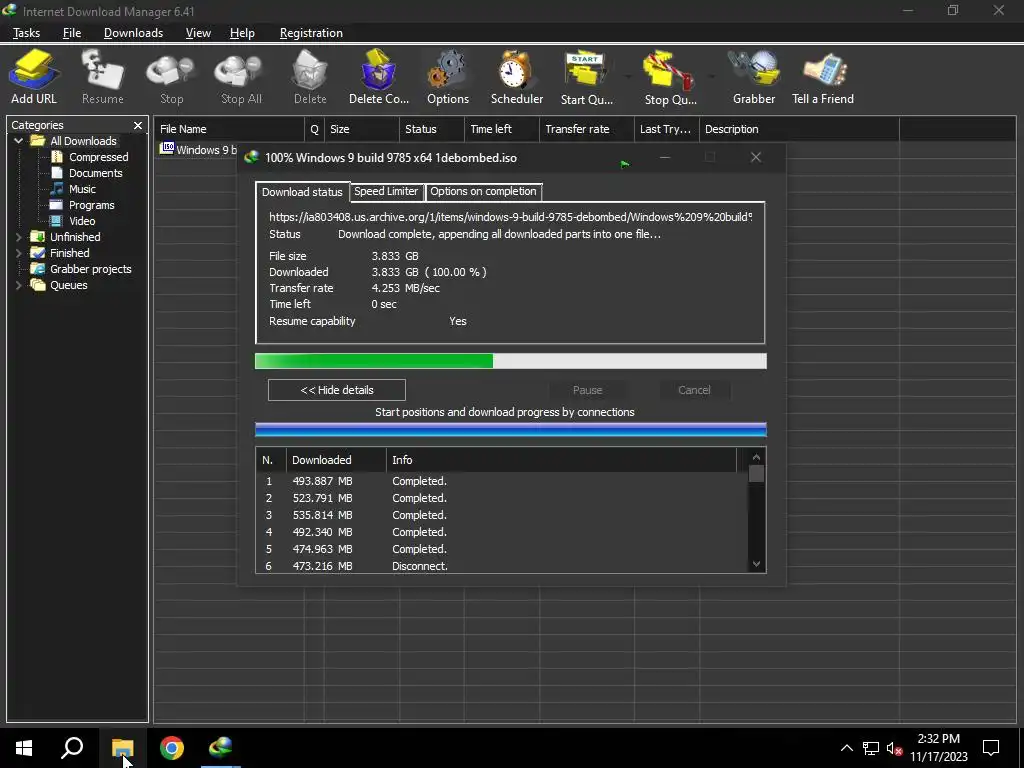Collapse the All Downloads tree node
Image resolution: width=1024 pixels, height=768 pixels.
point(18,141)
